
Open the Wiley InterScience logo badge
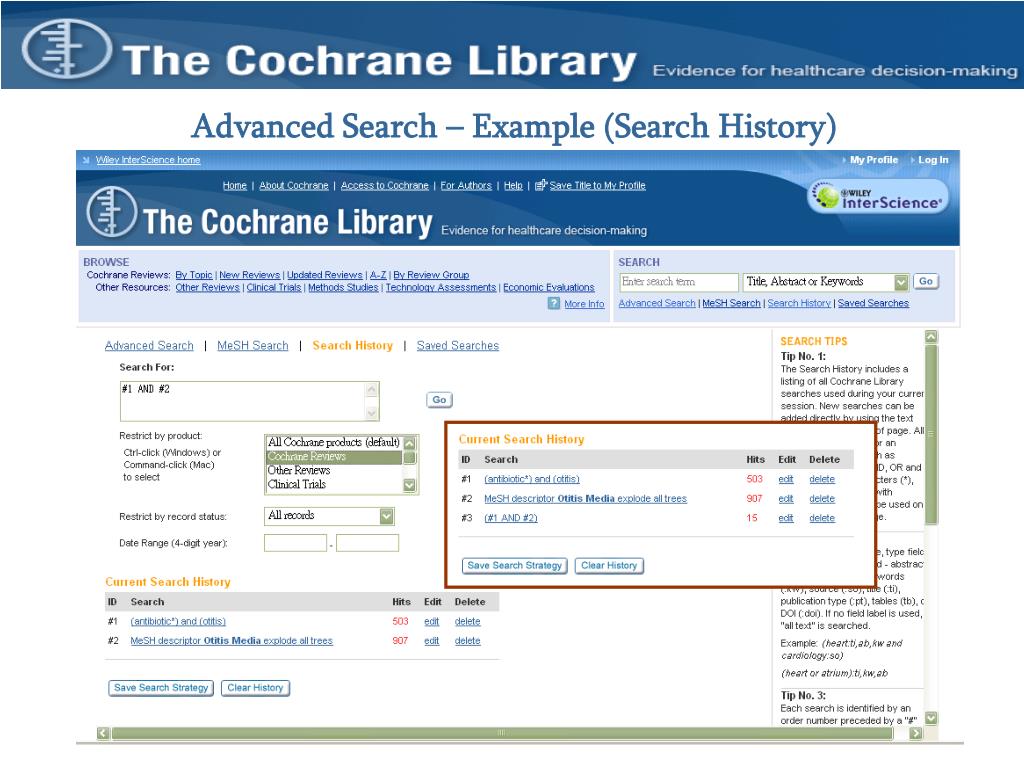[878, 197]
